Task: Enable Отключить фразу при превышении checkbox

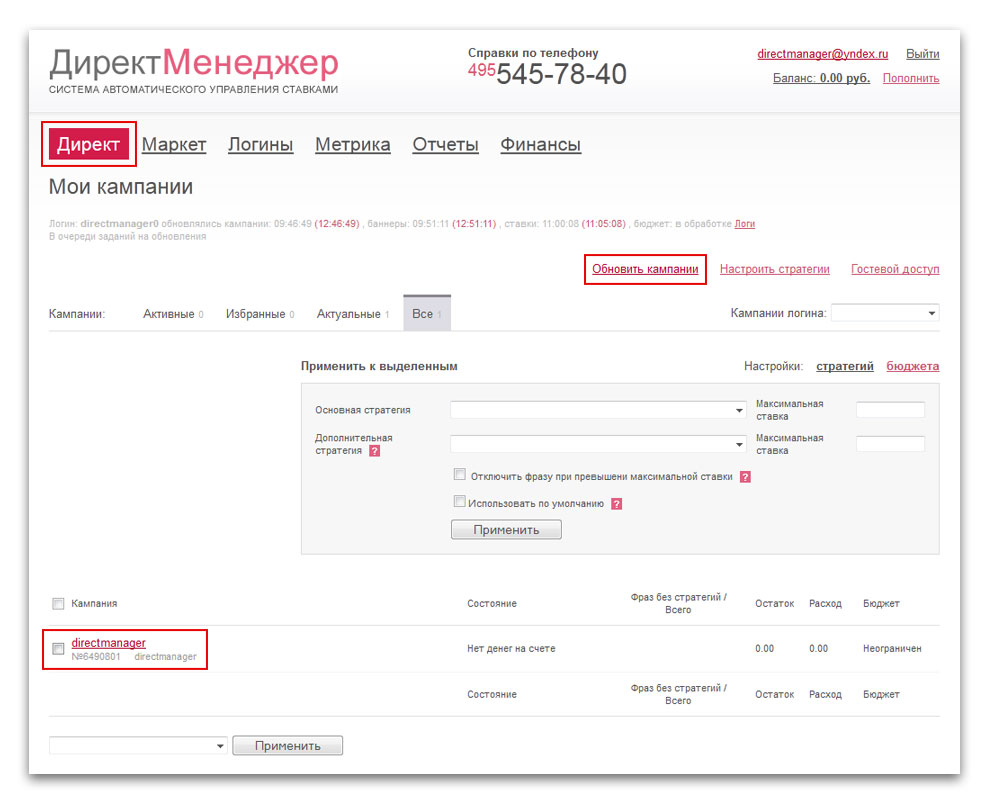Action: 460,476
